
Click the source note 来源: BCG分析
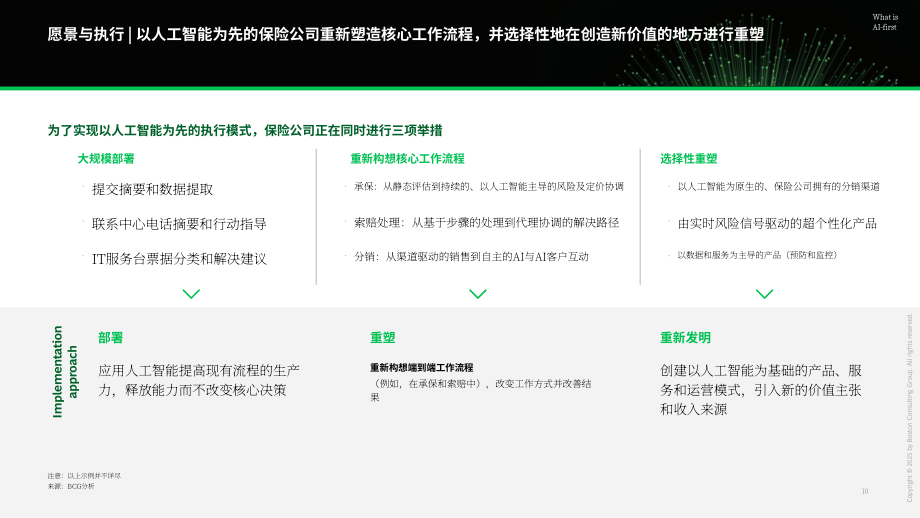pyautogui.click(x=71, y=486)
